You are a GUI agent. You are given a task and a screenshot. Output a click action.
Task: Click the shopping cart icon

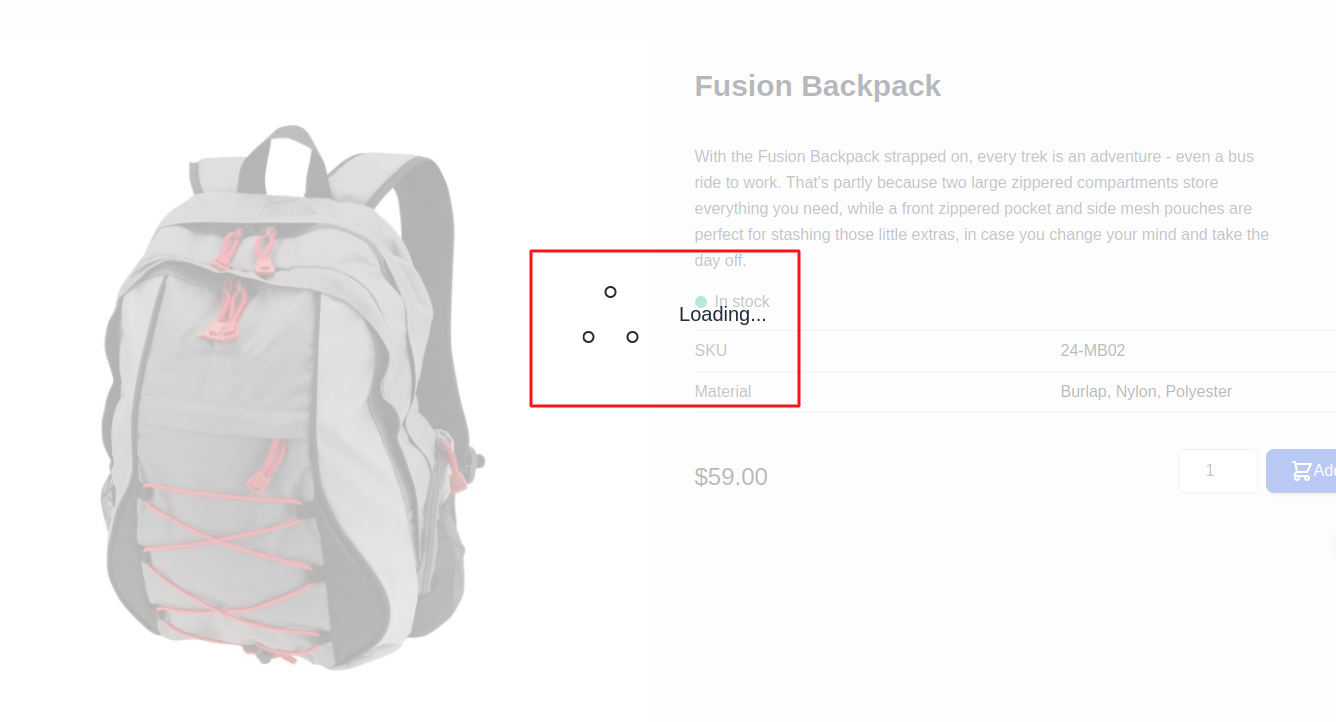[x=1300, y=471]
